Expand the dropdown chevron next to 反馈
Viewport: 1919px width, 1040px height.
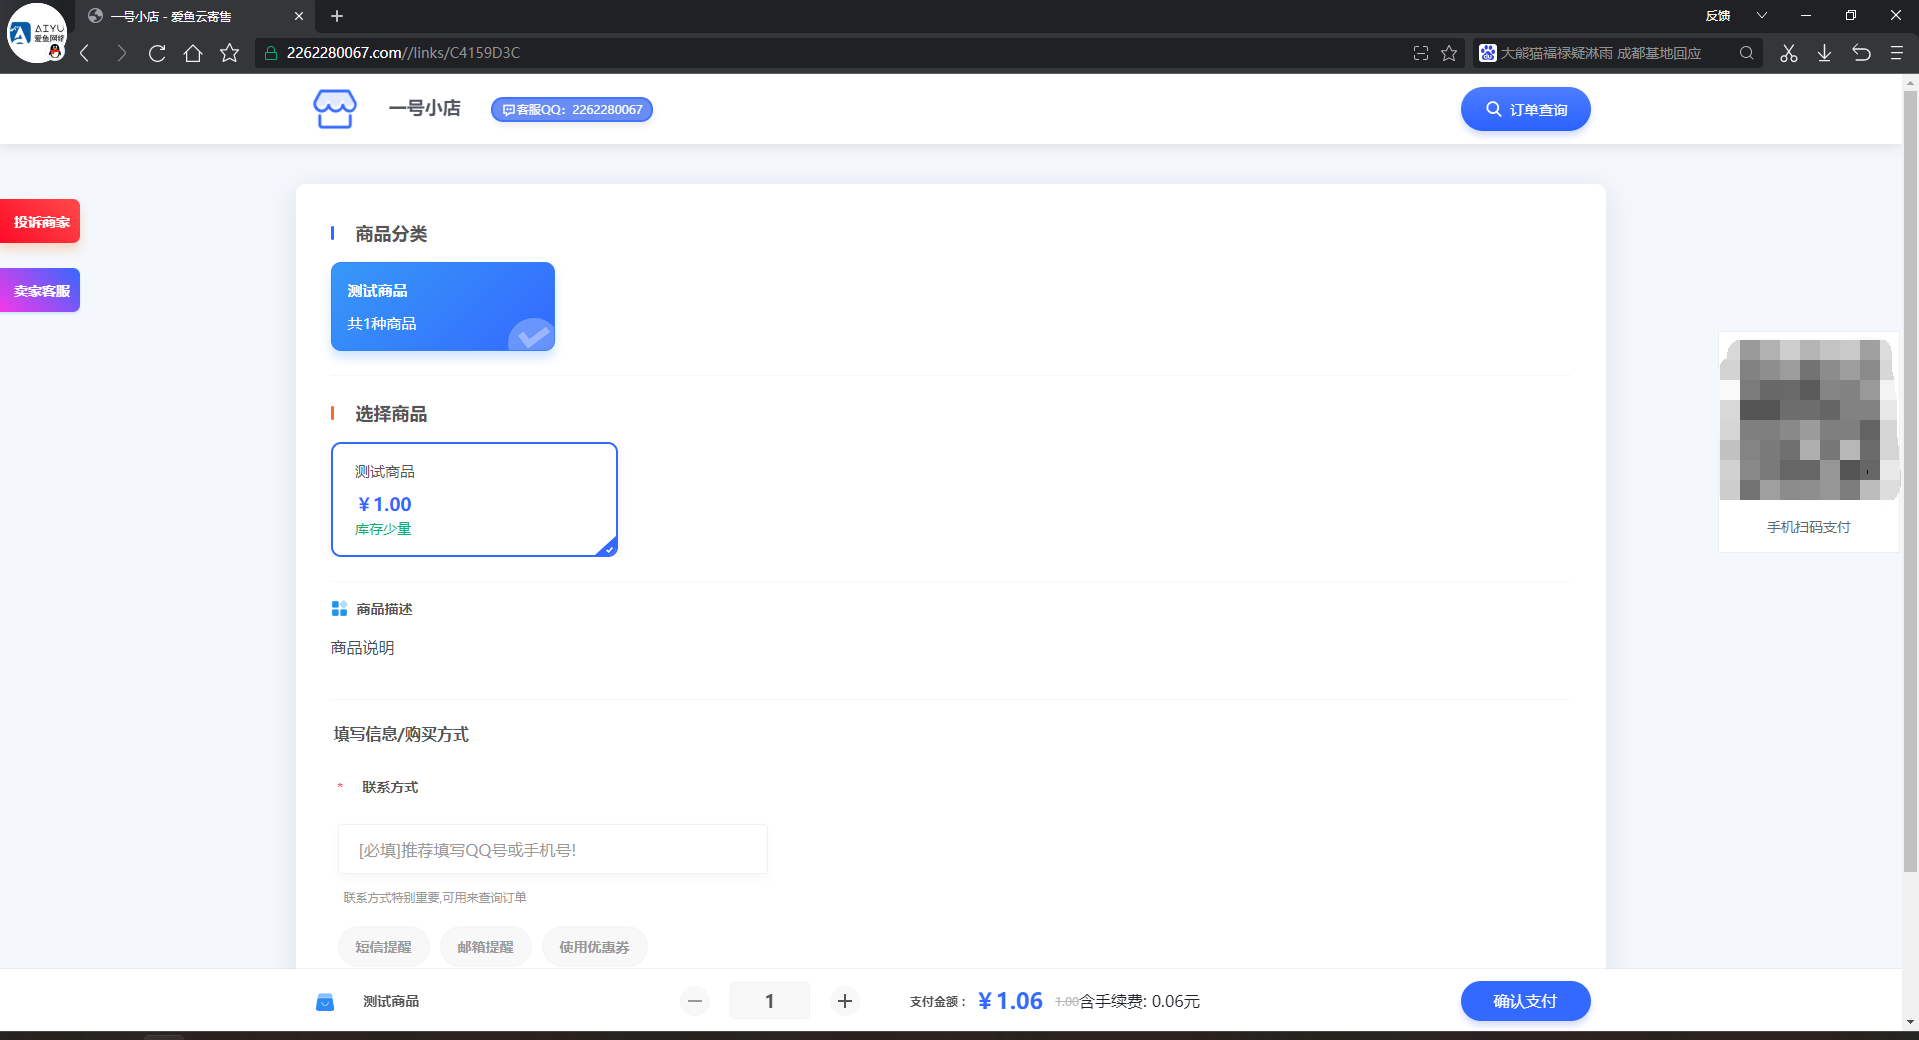pos(1762,16)
